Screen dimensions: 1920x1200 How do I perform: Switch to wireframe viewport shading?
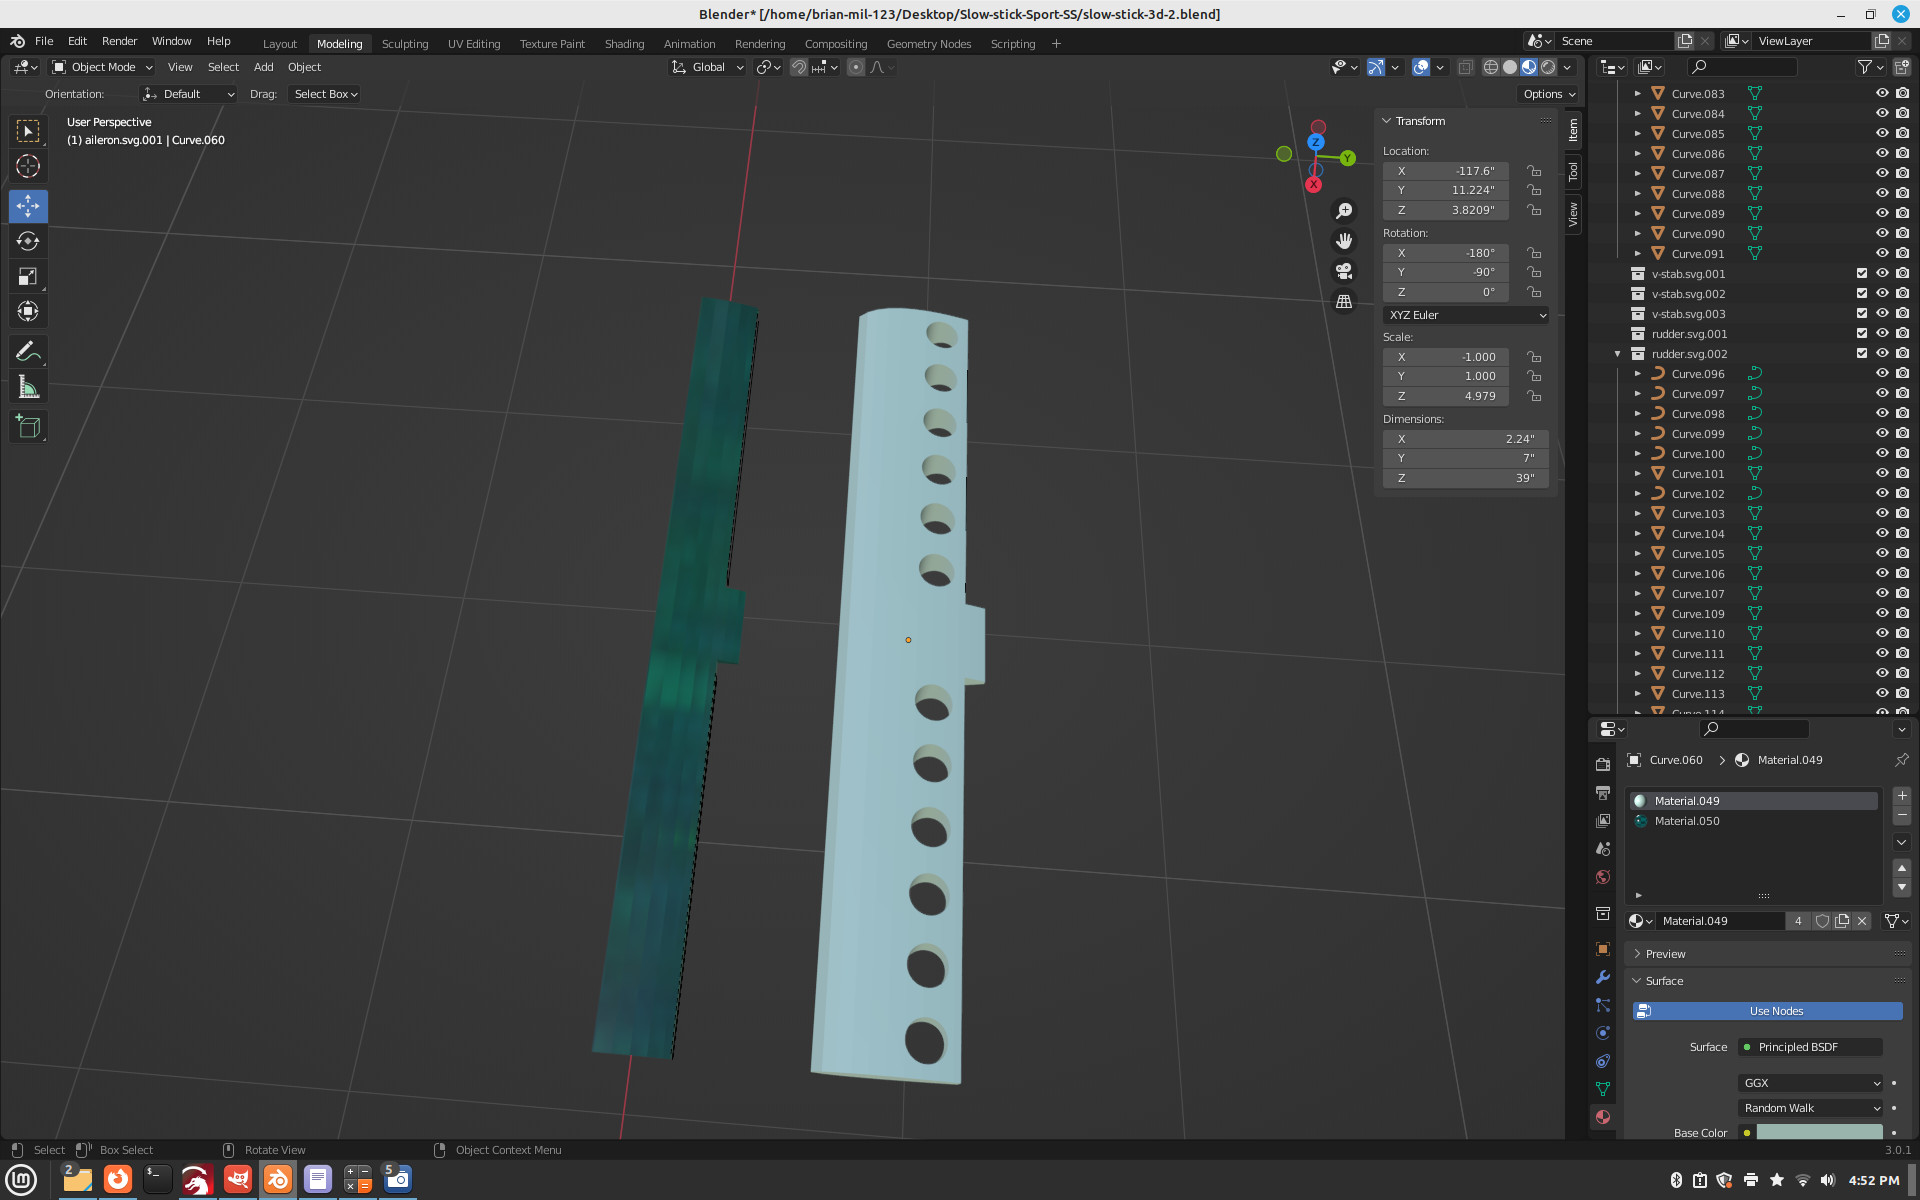click(x=1491, y=67)
